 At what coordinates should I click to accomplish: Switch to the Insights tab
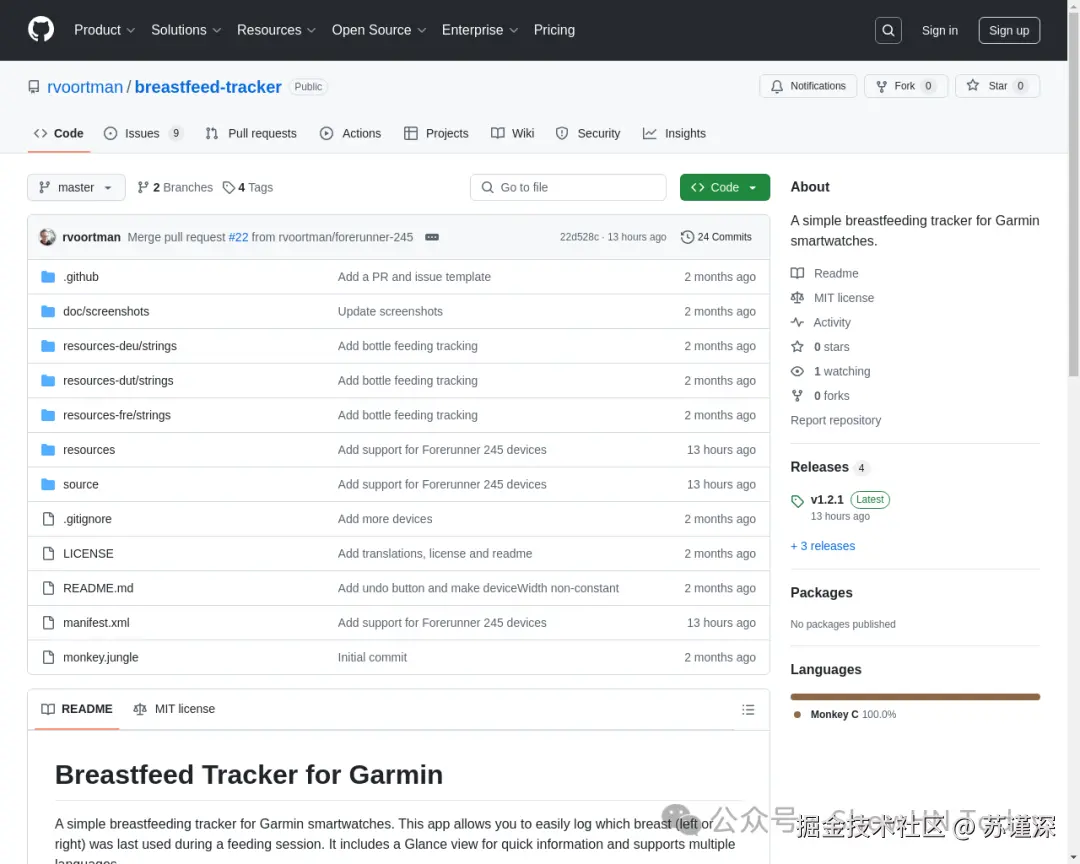pos(674,134)
